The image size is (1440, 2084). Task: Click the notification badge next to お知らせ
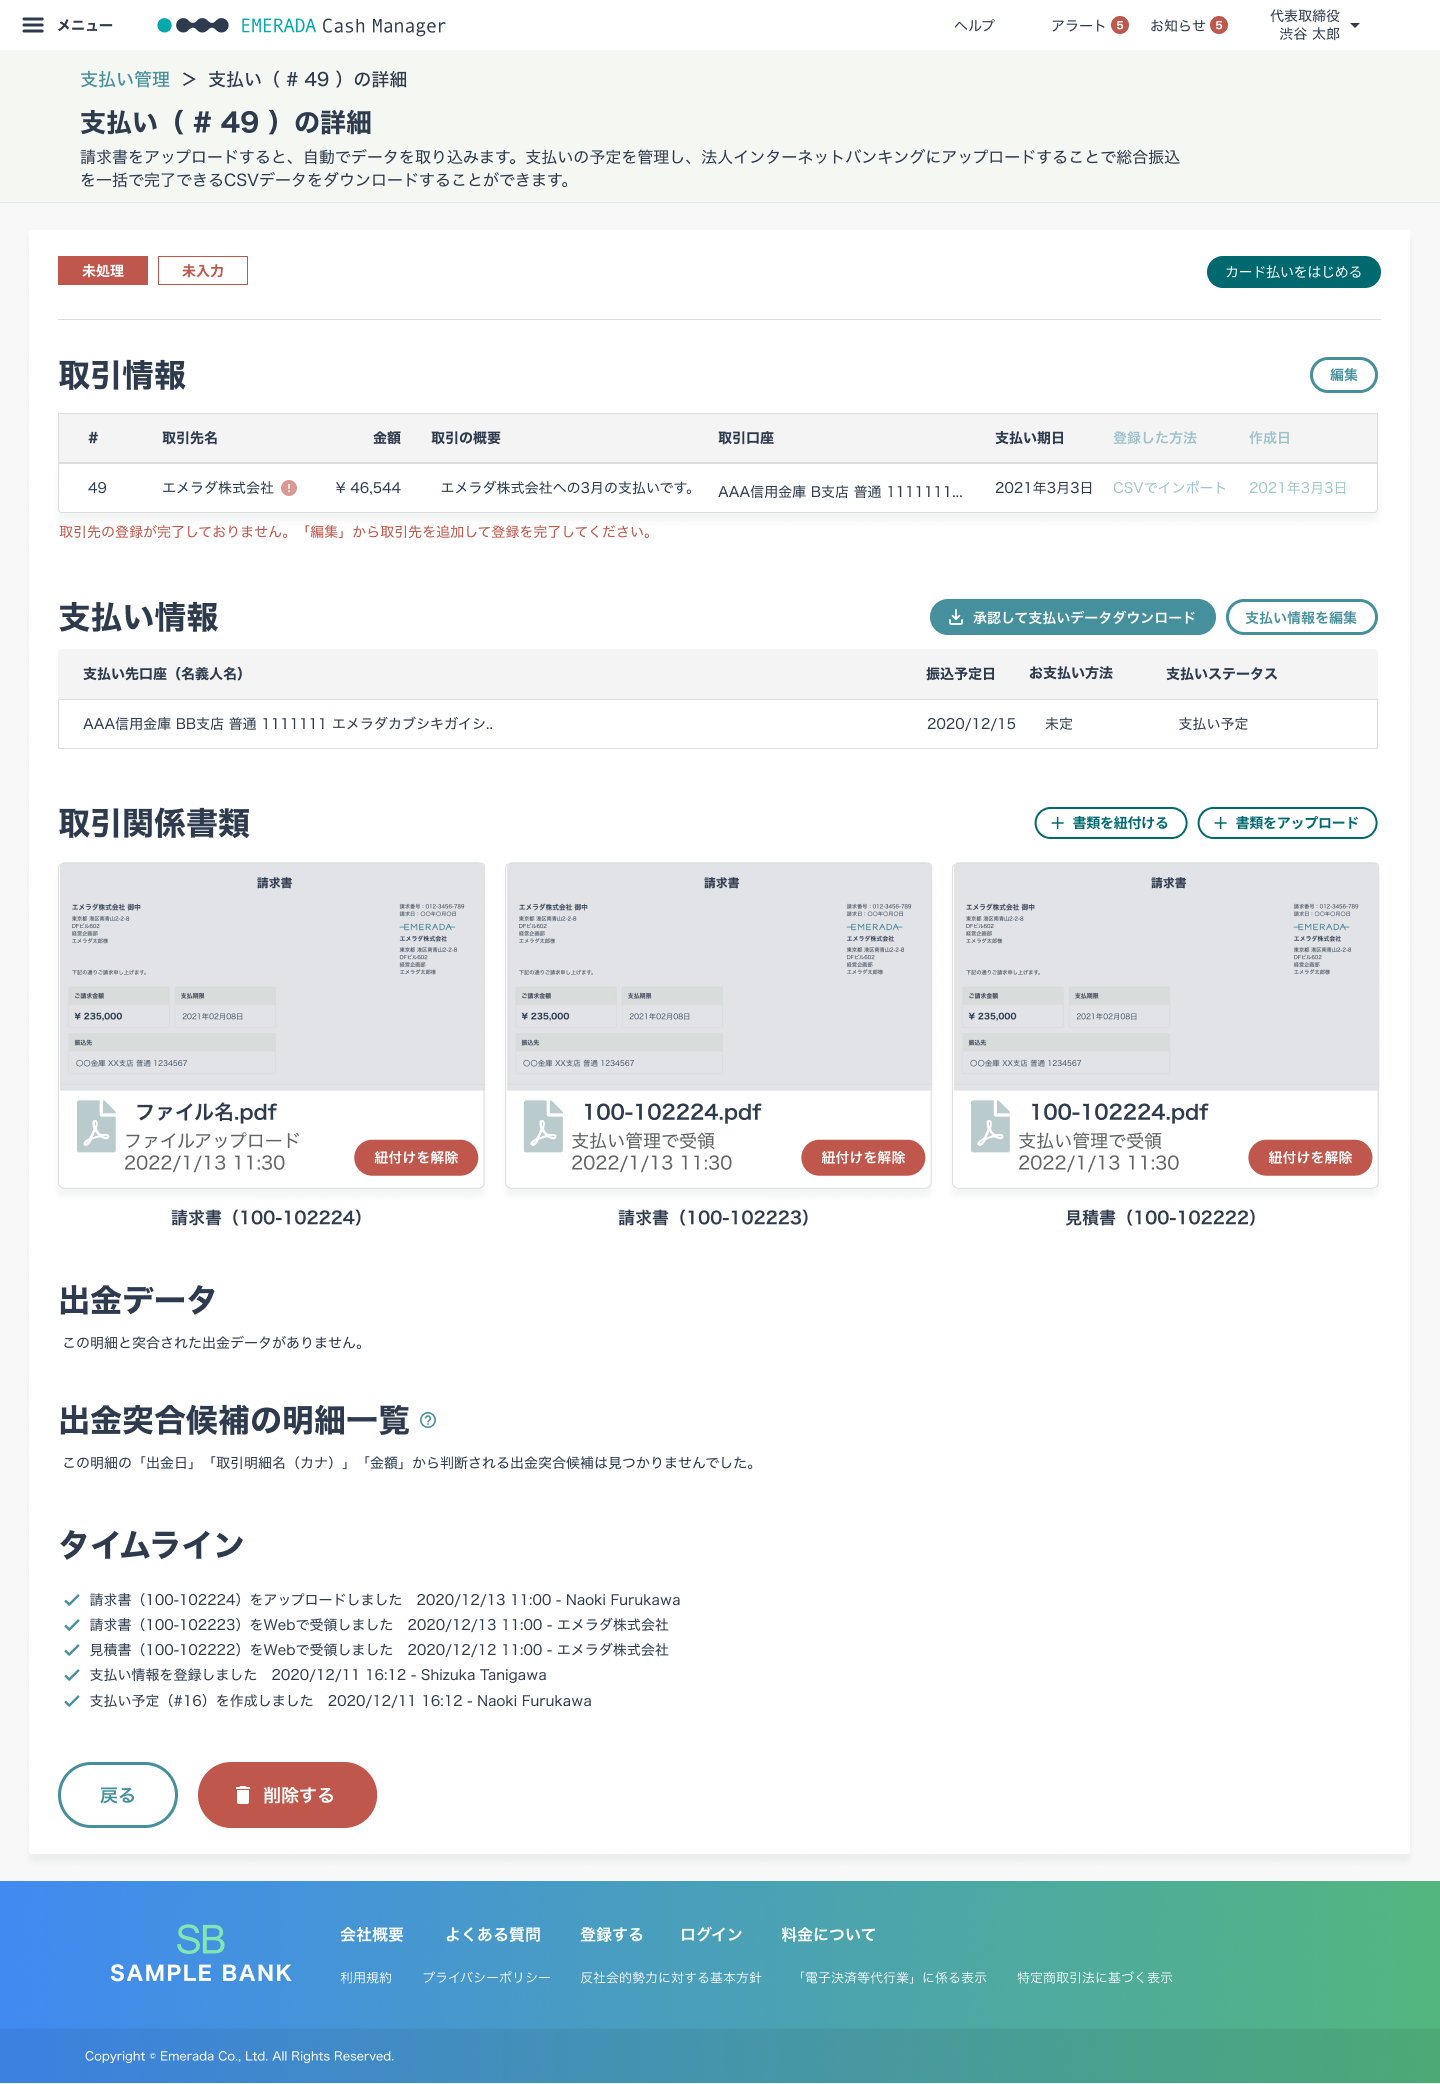1219,25
